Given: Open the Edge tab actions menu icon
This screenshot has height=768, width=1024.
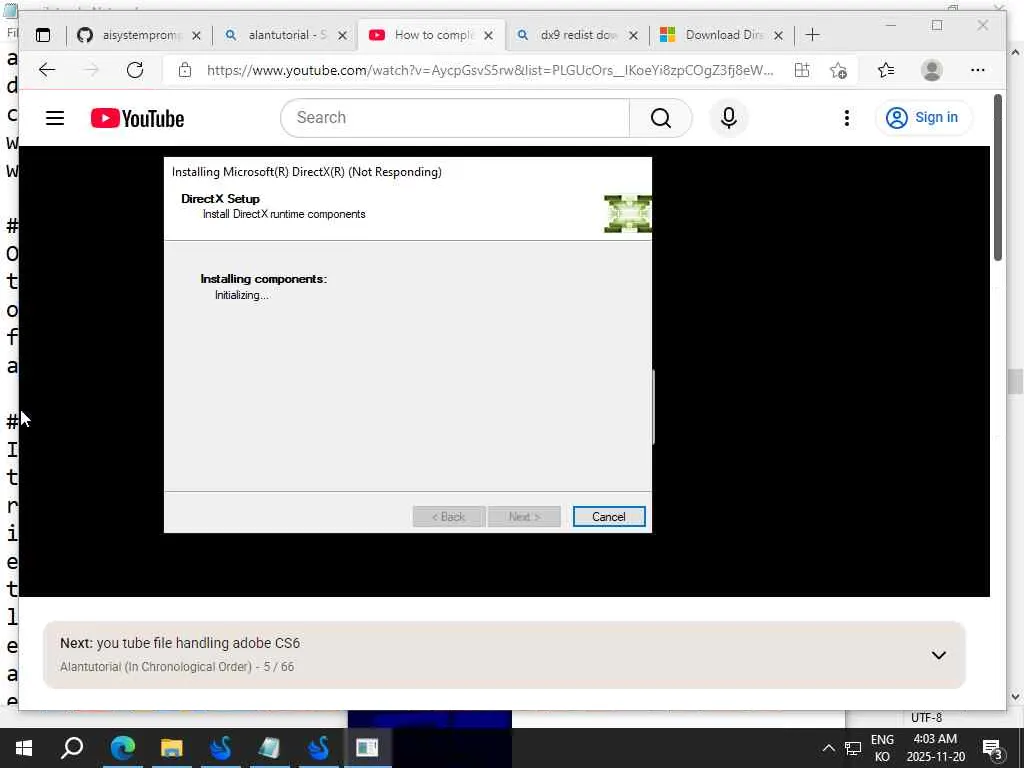Looking at the screenshot, I should coord(43,35).
